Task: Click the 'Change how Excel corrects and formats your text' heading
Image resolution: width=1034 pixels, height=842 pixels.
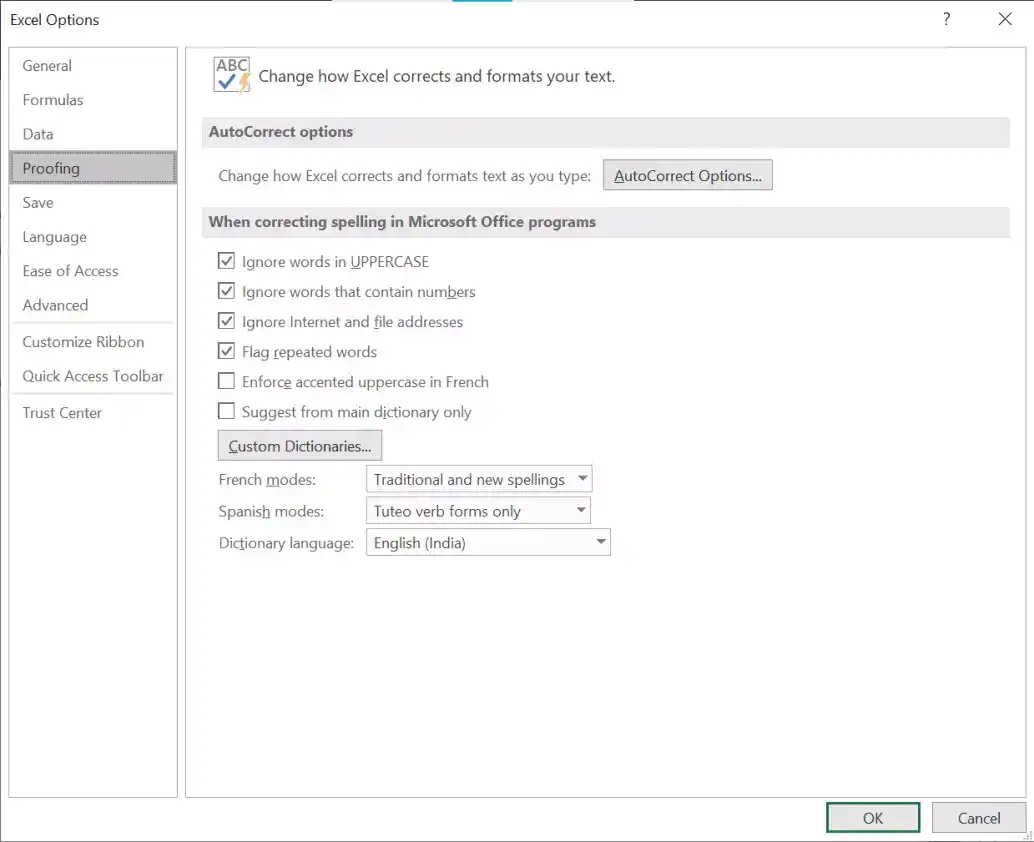Action: 437,76
